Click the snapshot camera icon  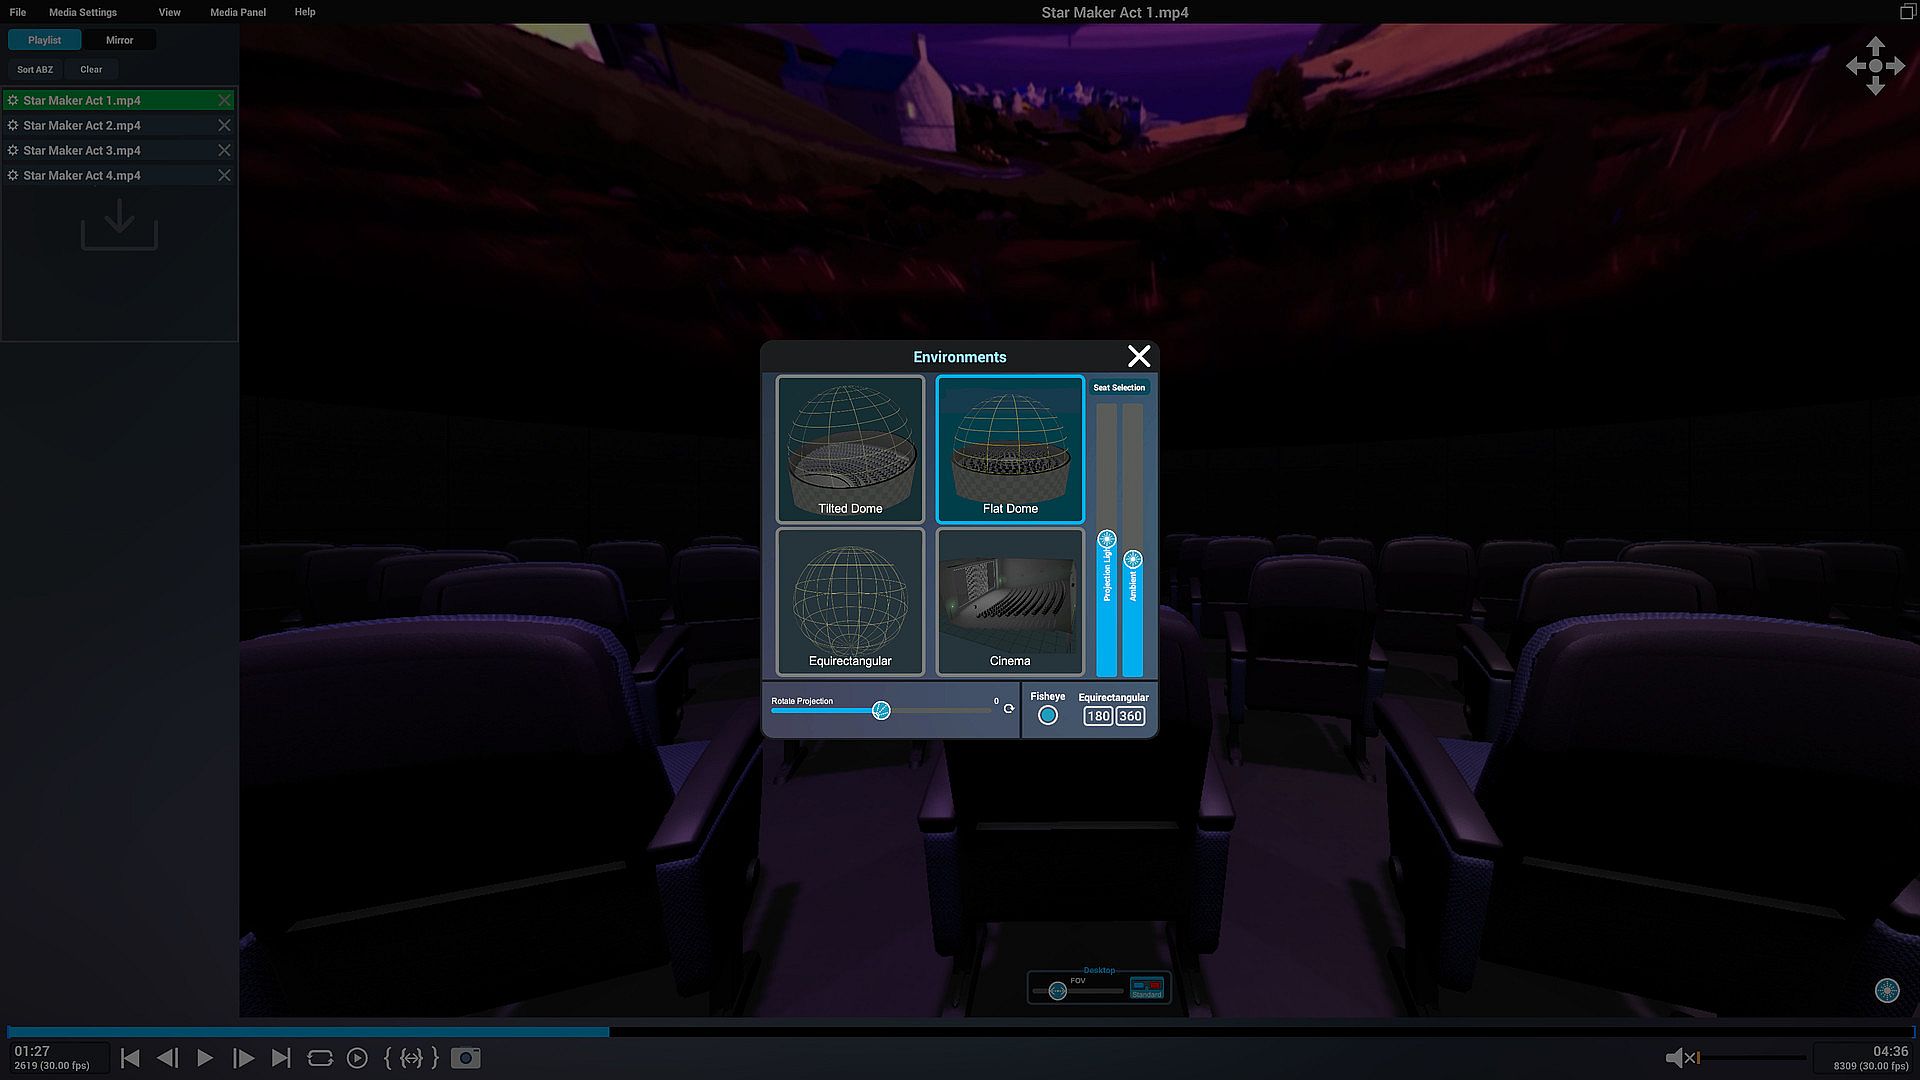click(x=466, y=1058)
